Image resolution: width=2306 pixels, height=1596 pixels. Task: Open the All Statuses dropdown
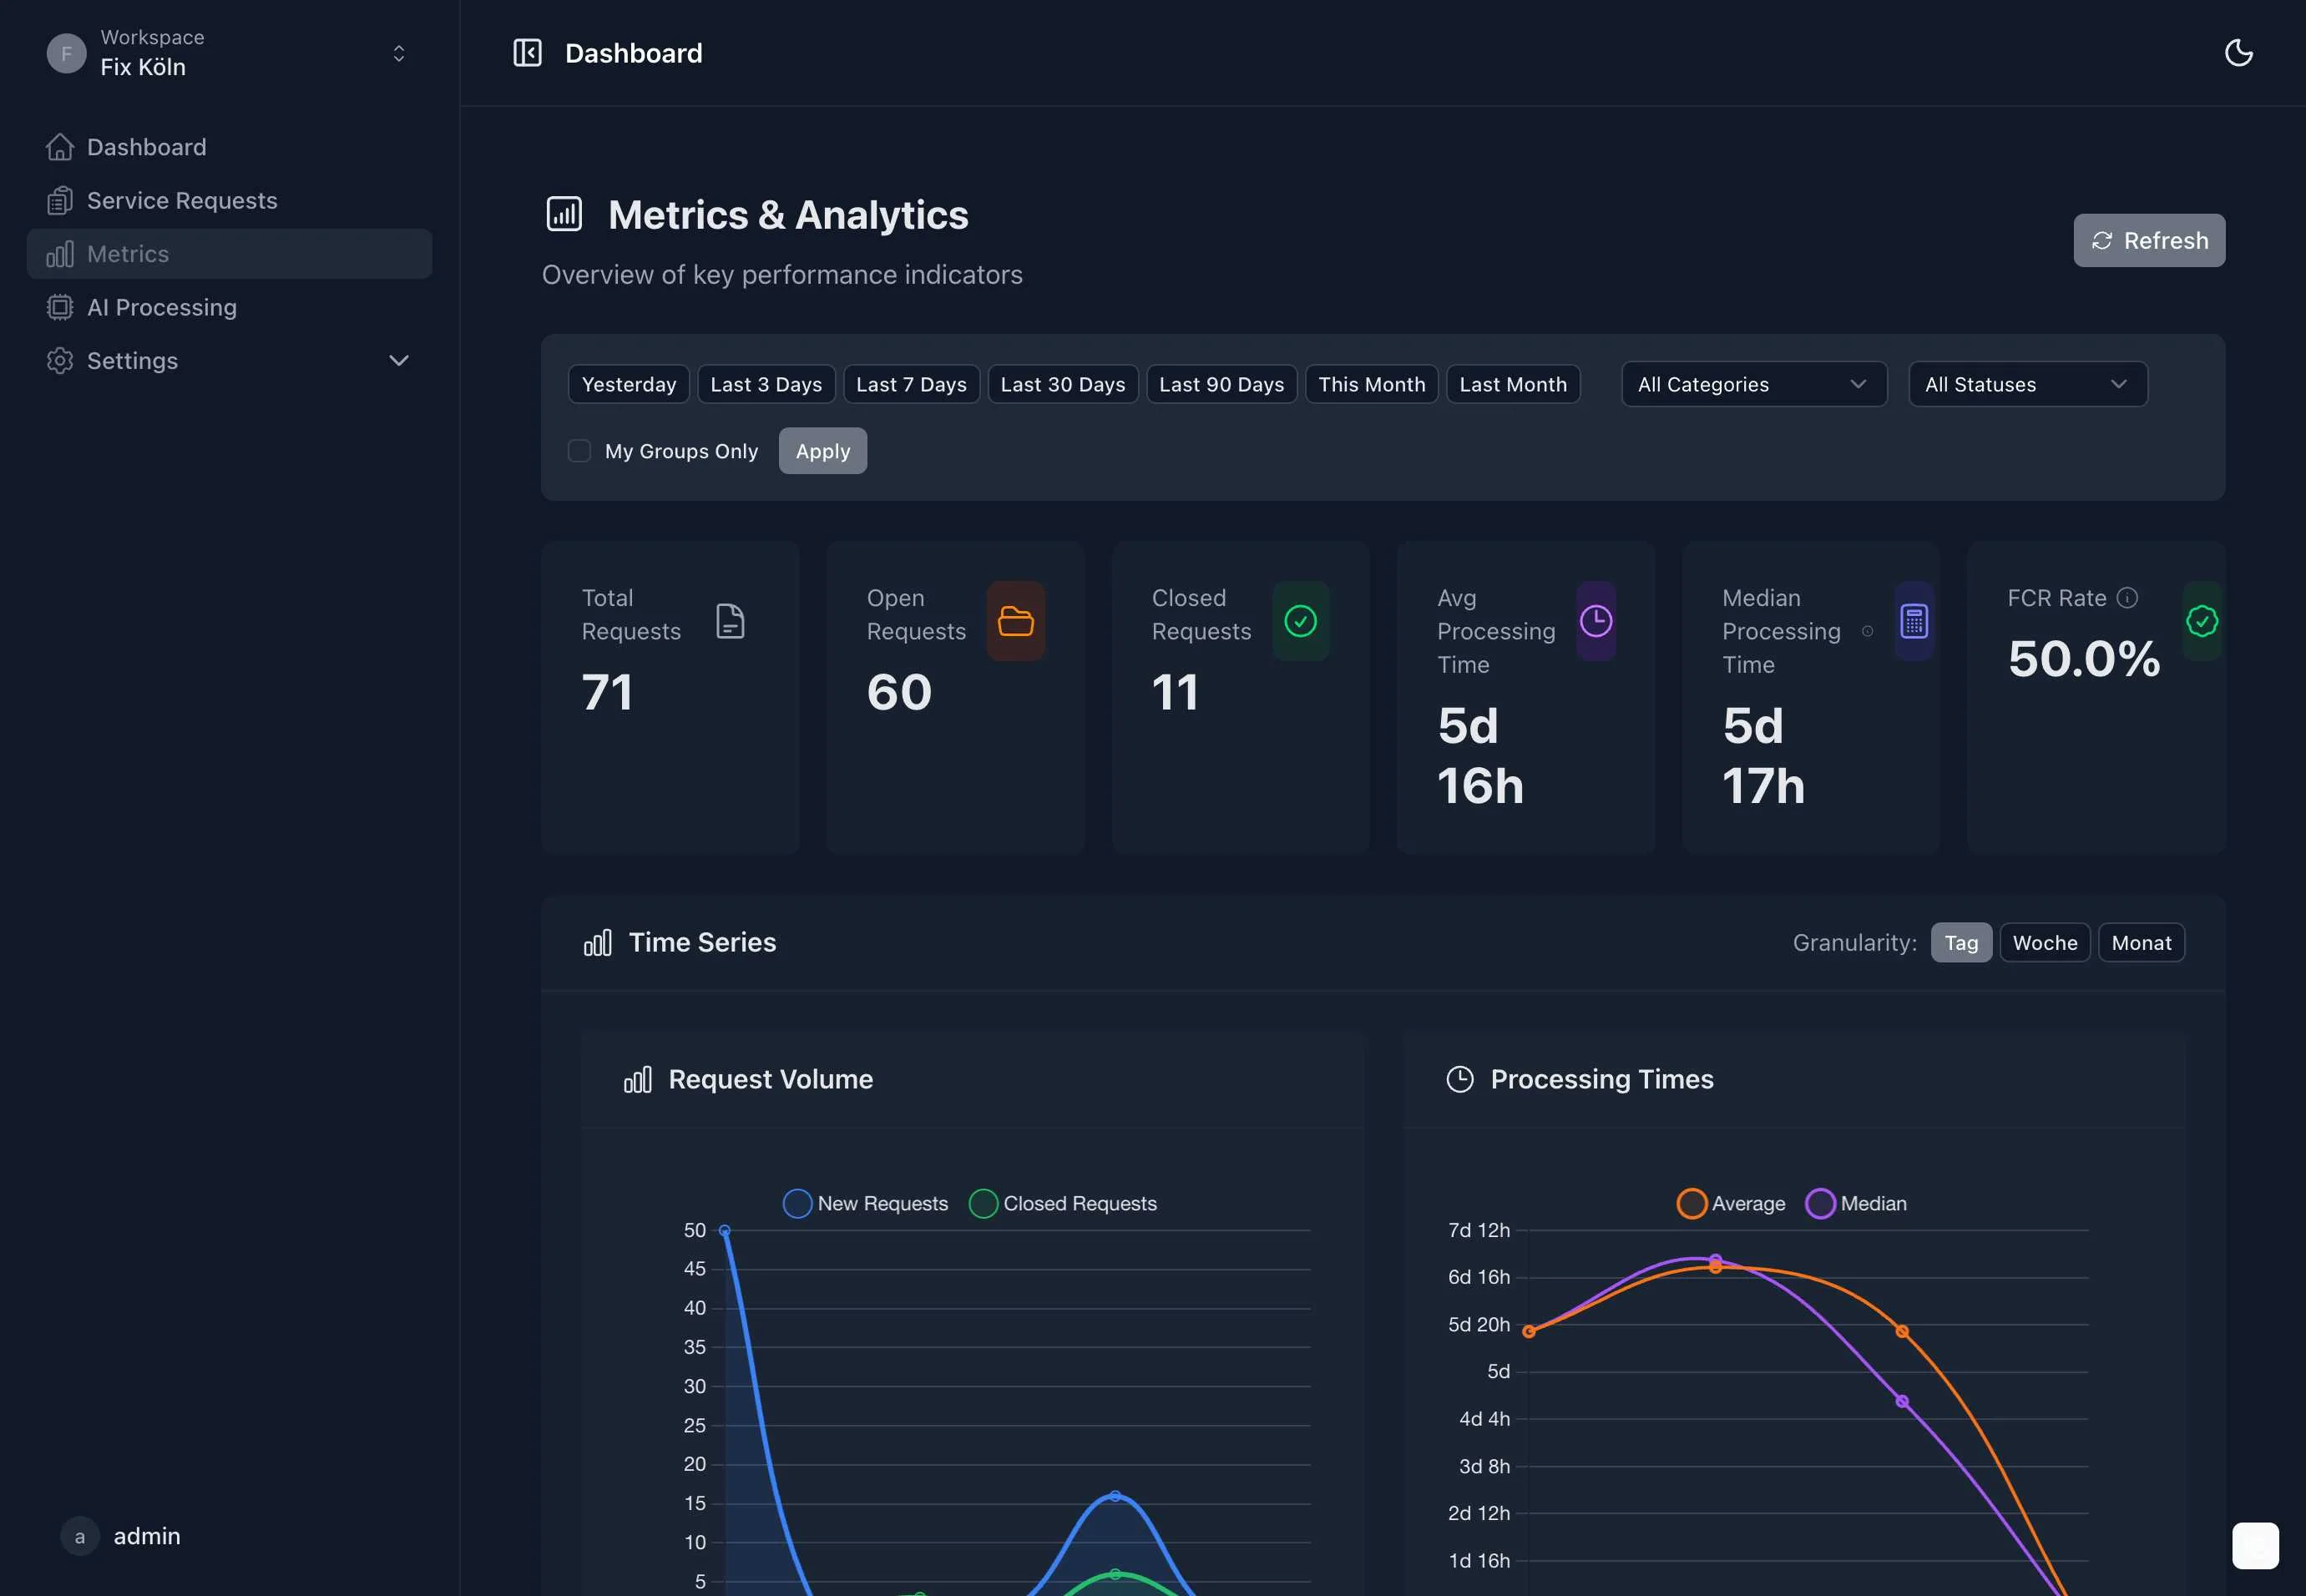[2027, 385]
